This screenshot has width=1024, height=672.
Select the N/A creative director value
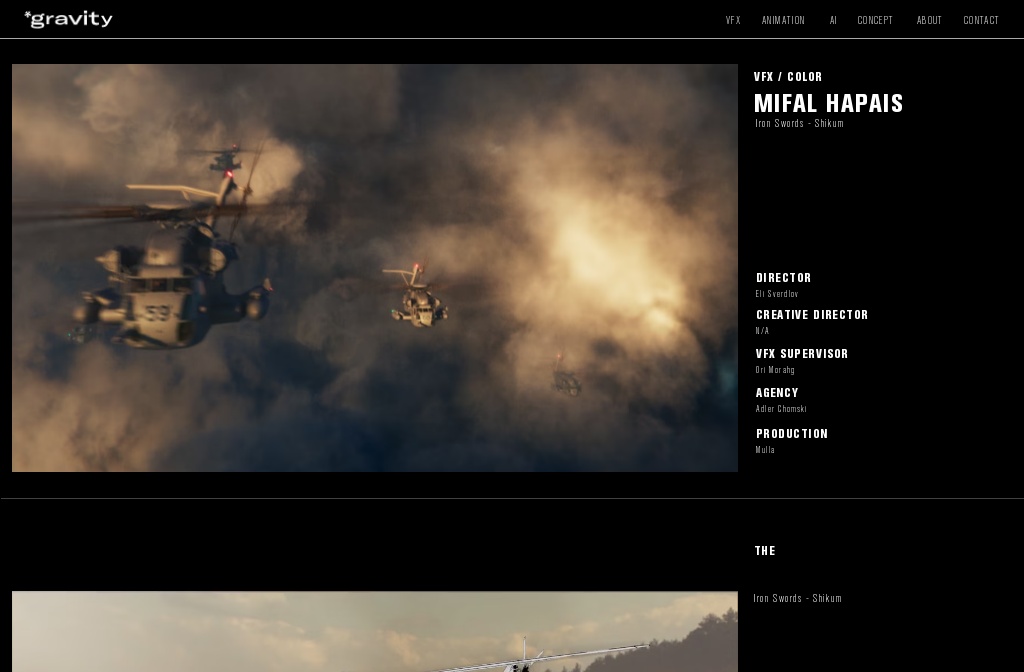(762, 331)
